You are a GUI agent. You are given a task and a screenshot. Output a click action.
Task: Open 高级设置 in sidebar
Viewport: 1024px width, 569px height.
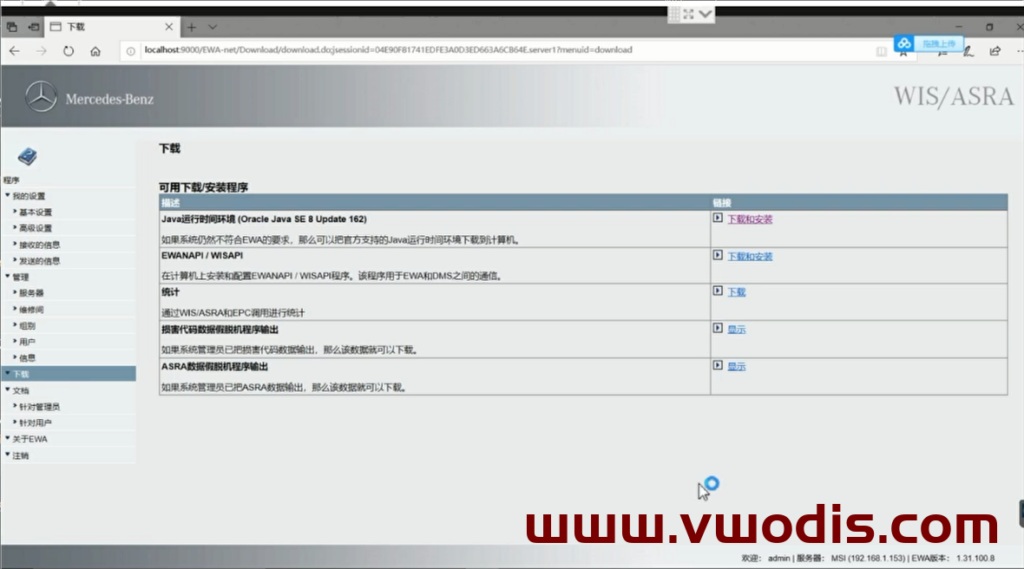pyautogui.click(x=33, y=228)
